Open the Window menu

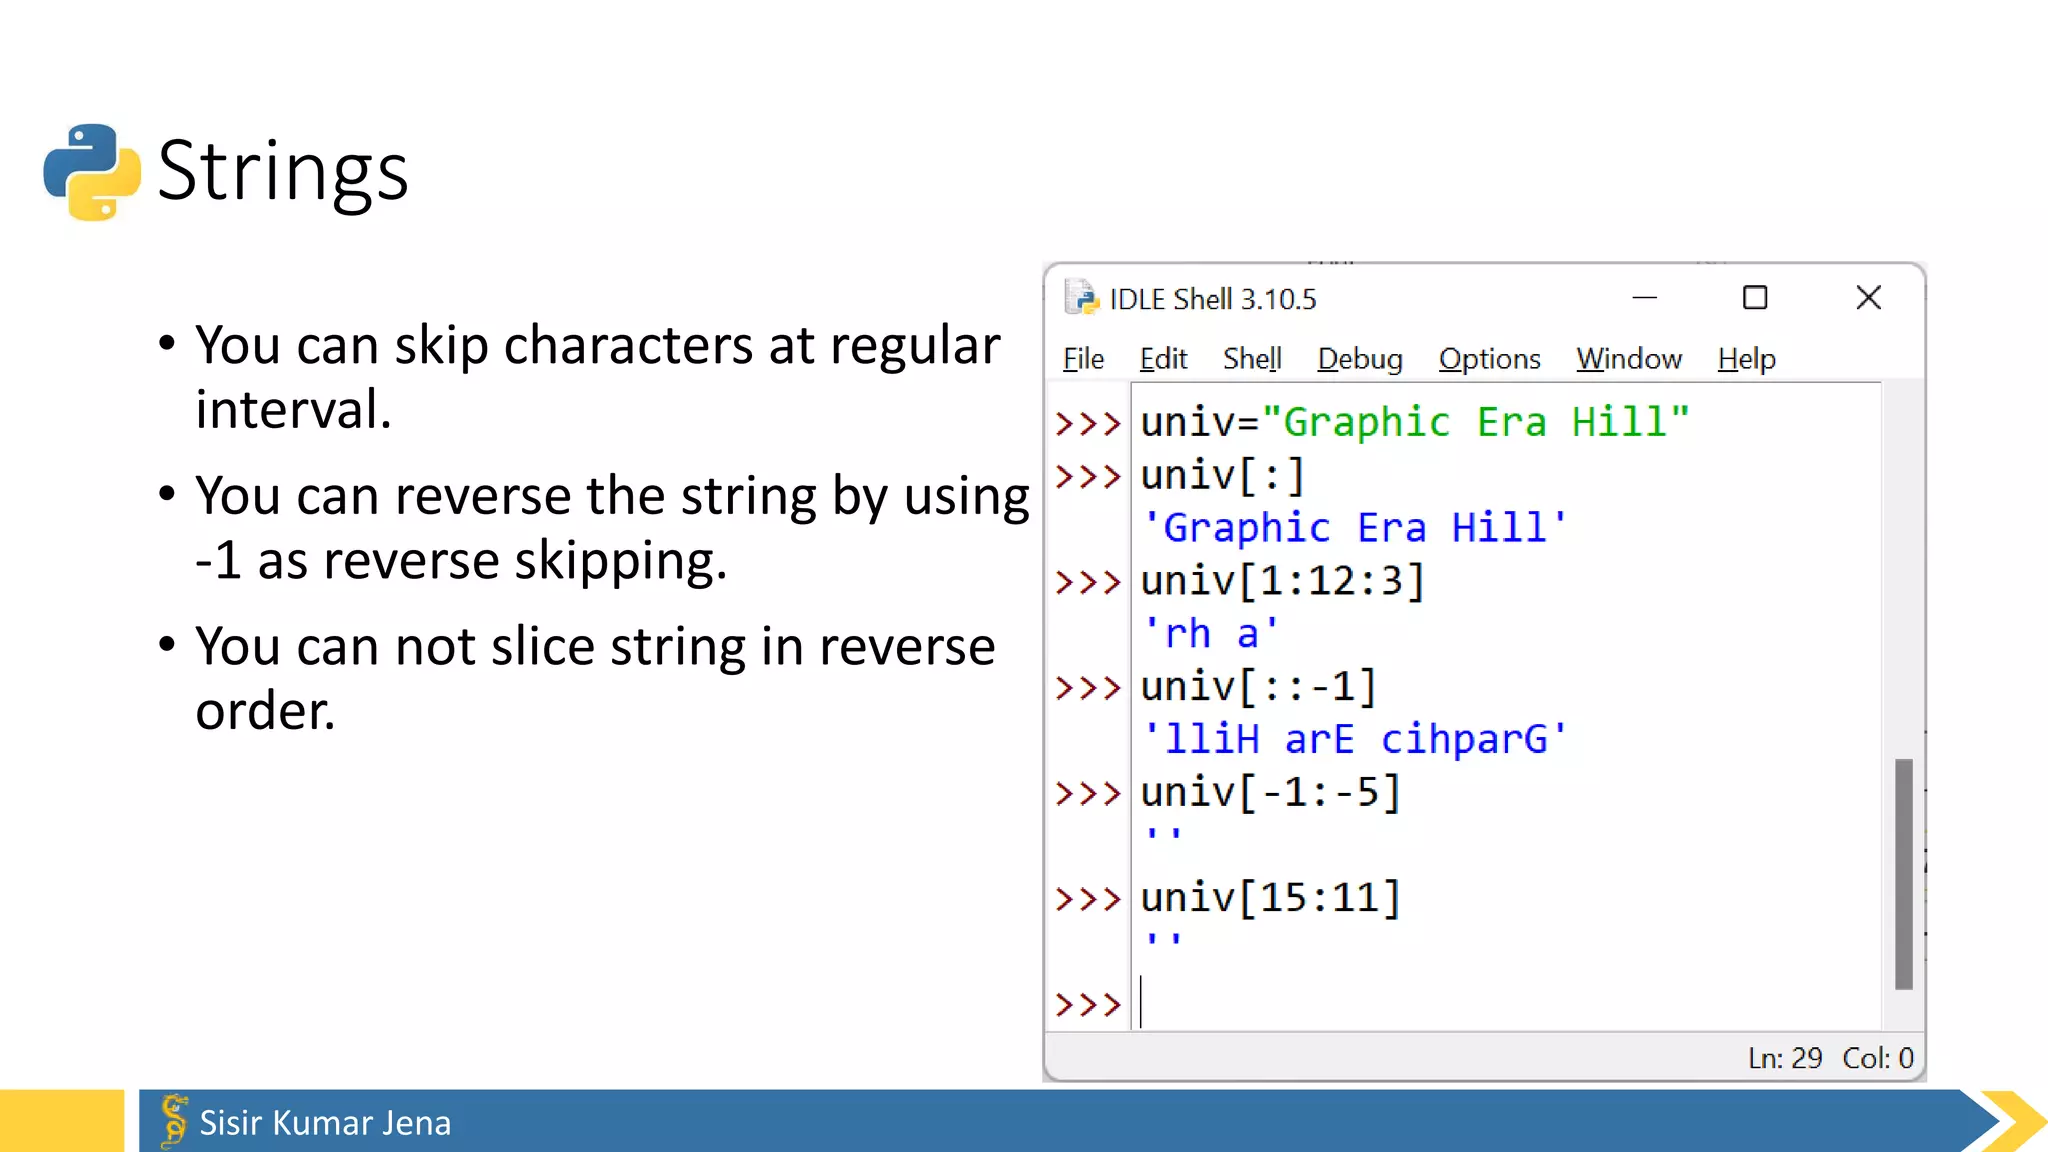point(1629,358)
